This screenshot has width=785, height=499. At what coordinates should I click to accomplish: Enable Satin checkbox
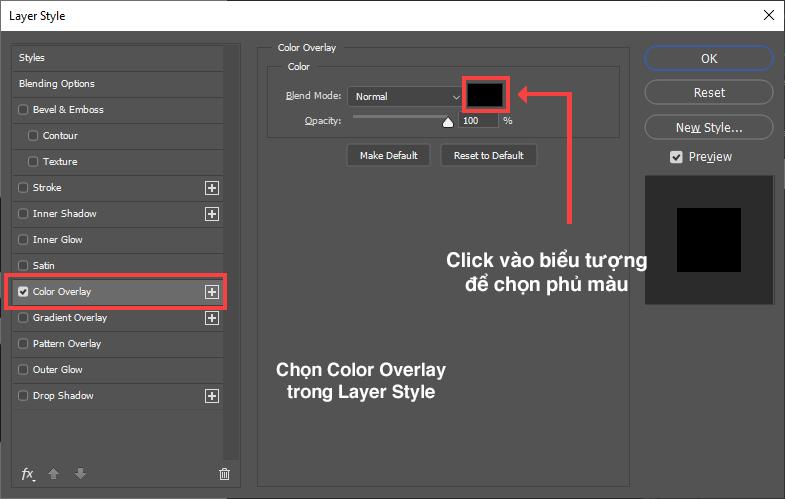point(23,265)
